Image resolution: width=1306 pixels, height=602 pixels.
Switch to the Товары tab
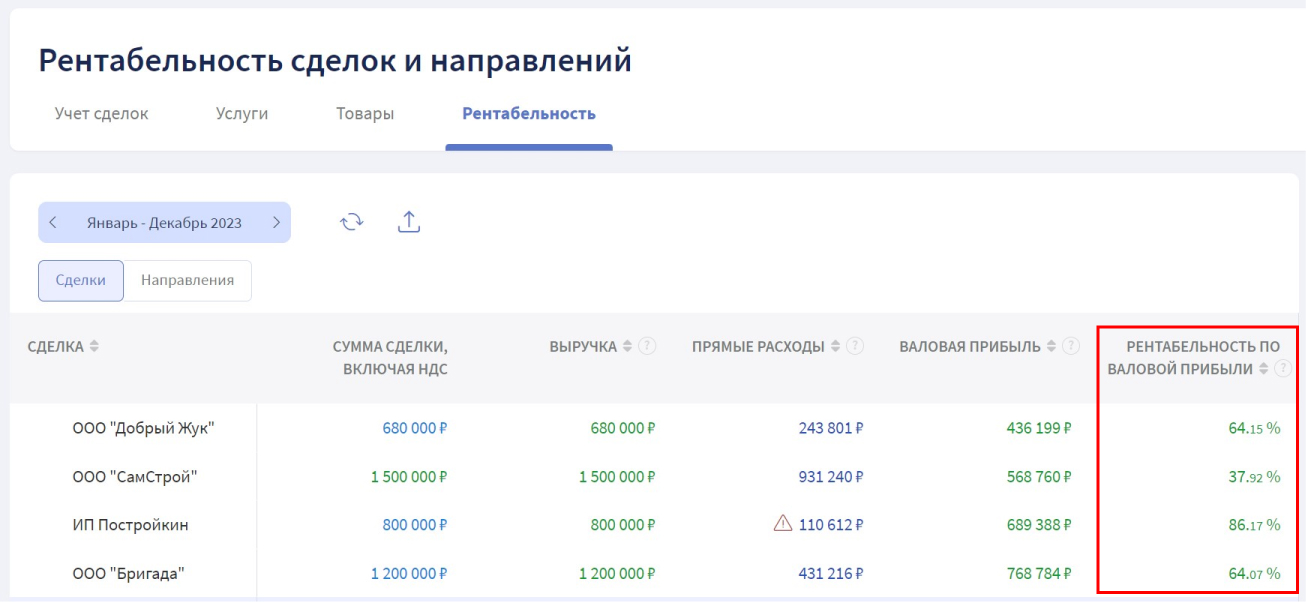tap(365, 114)
